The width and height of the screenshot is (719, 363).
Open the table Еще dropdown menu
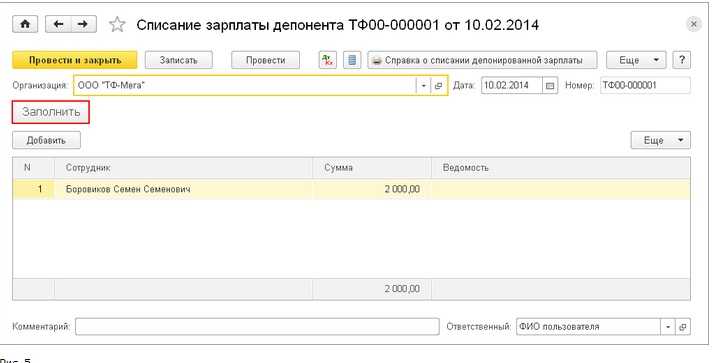pos(660,140)
